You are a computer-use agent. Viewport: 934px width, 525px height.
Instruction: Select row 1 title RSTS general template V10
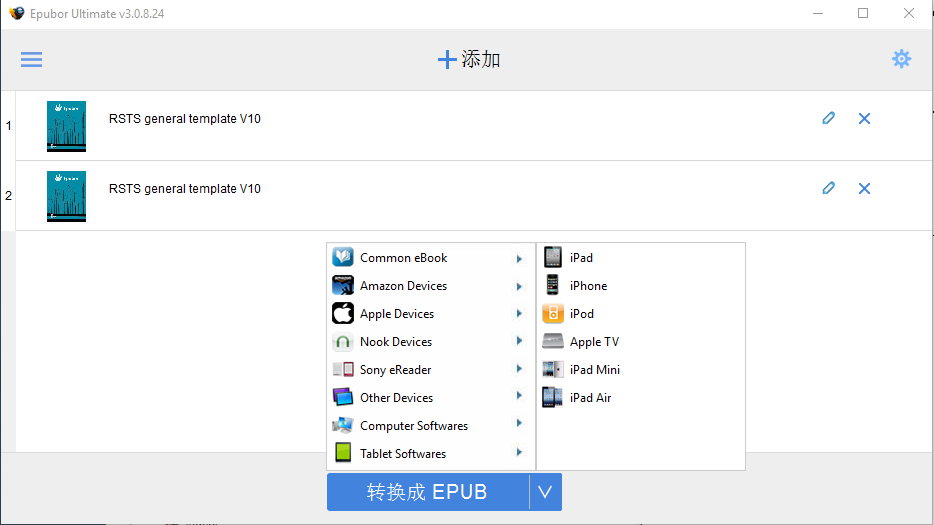185,119
